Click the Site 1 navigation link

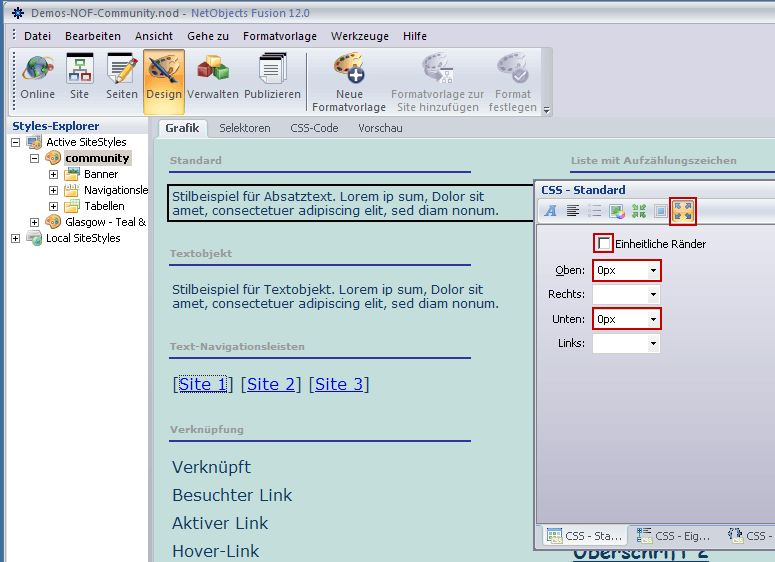[x=203, y=384]
